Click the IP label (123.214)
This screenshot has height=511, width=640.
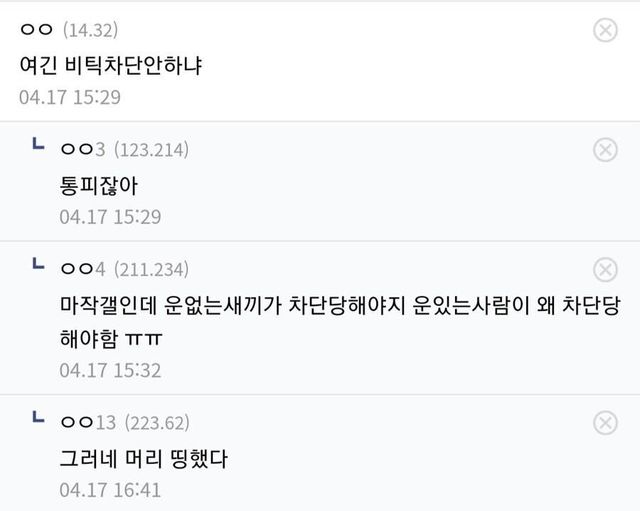coord(151,150)
